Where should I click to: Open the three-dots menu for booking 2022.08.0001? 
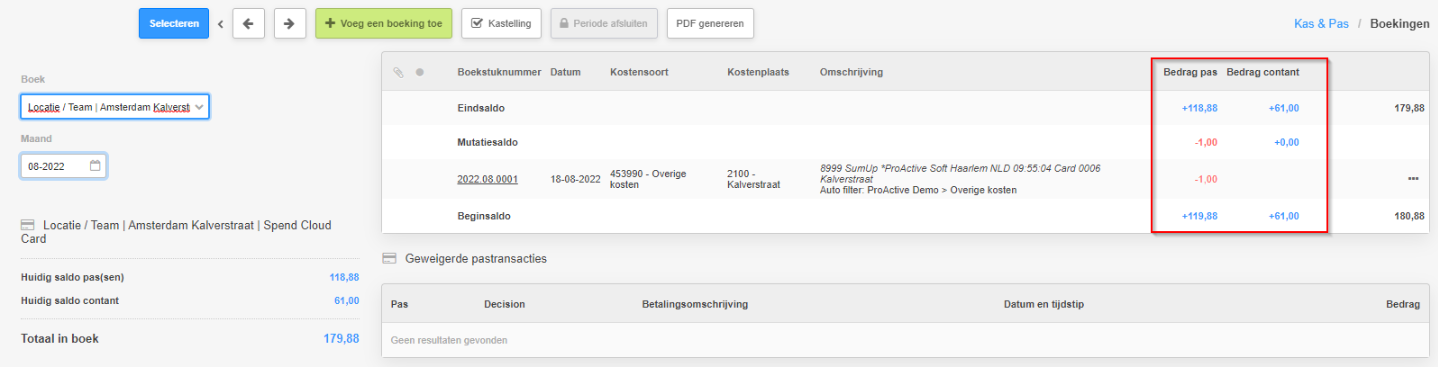tap(1413, 179)
